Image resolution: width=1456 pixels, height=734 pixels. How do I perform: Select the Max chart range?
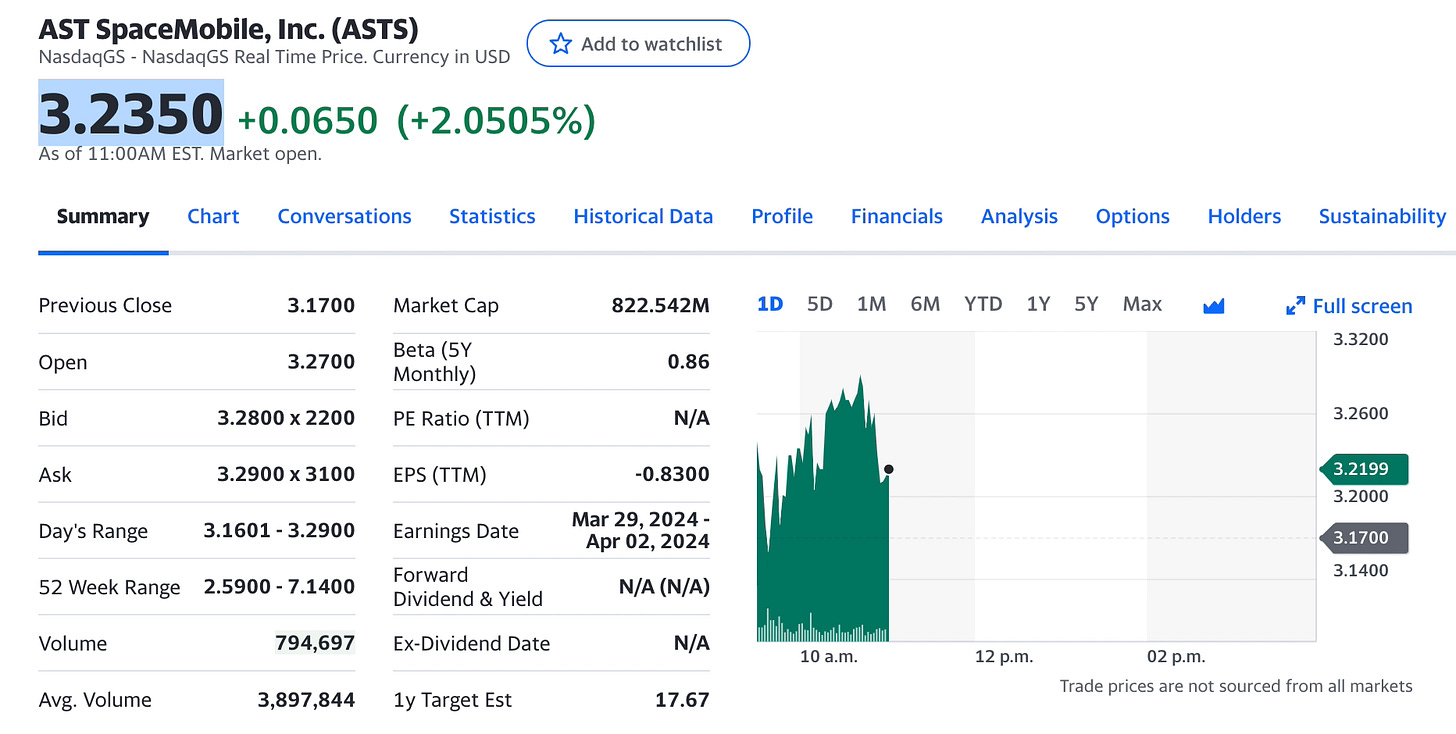click(x=1142, y=304)
